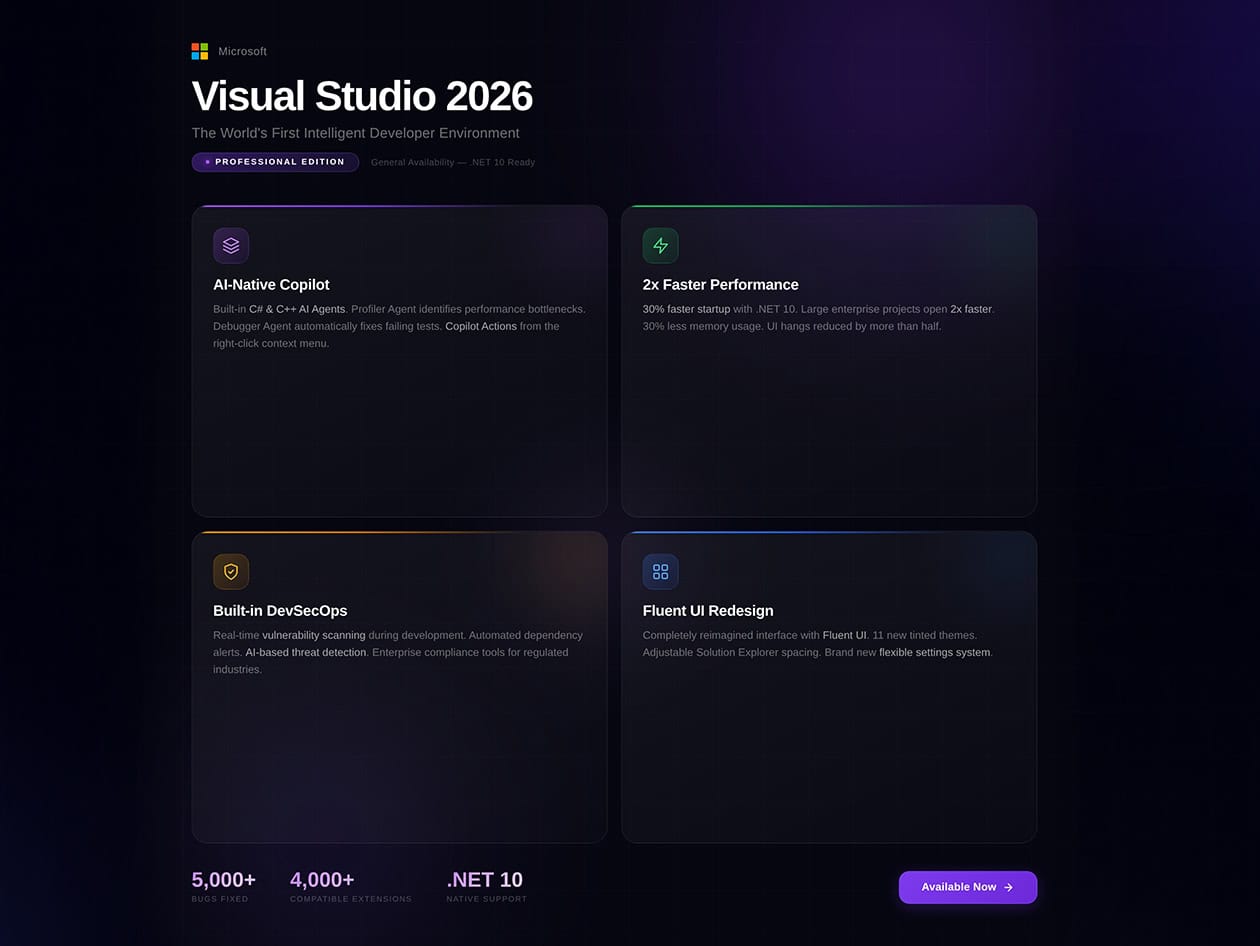Click the Available Now button
This screenshot has height=946, width=1260.
click(x=967, y=887)
